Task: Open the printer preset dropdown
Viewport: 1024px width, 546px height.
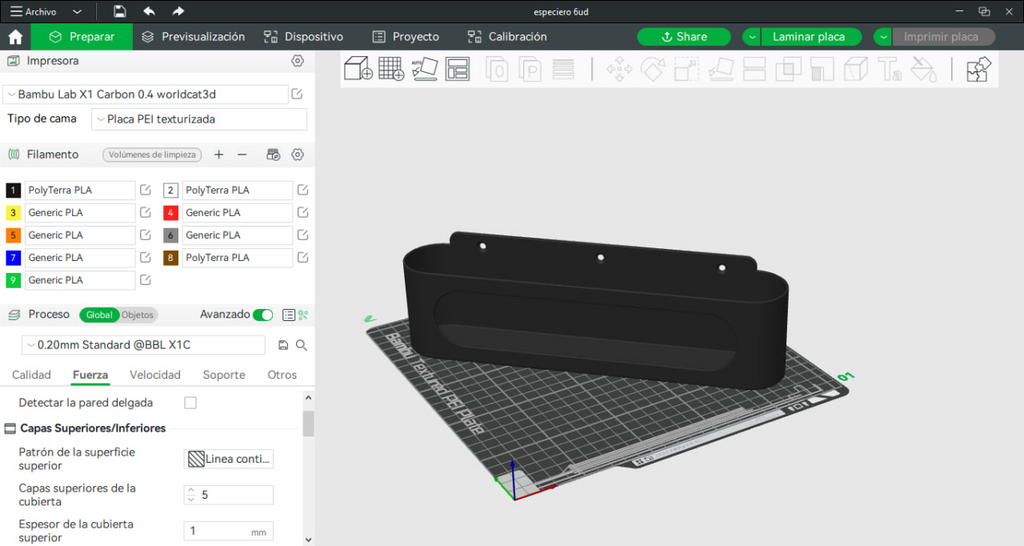Action: click(x=146, y=94)
